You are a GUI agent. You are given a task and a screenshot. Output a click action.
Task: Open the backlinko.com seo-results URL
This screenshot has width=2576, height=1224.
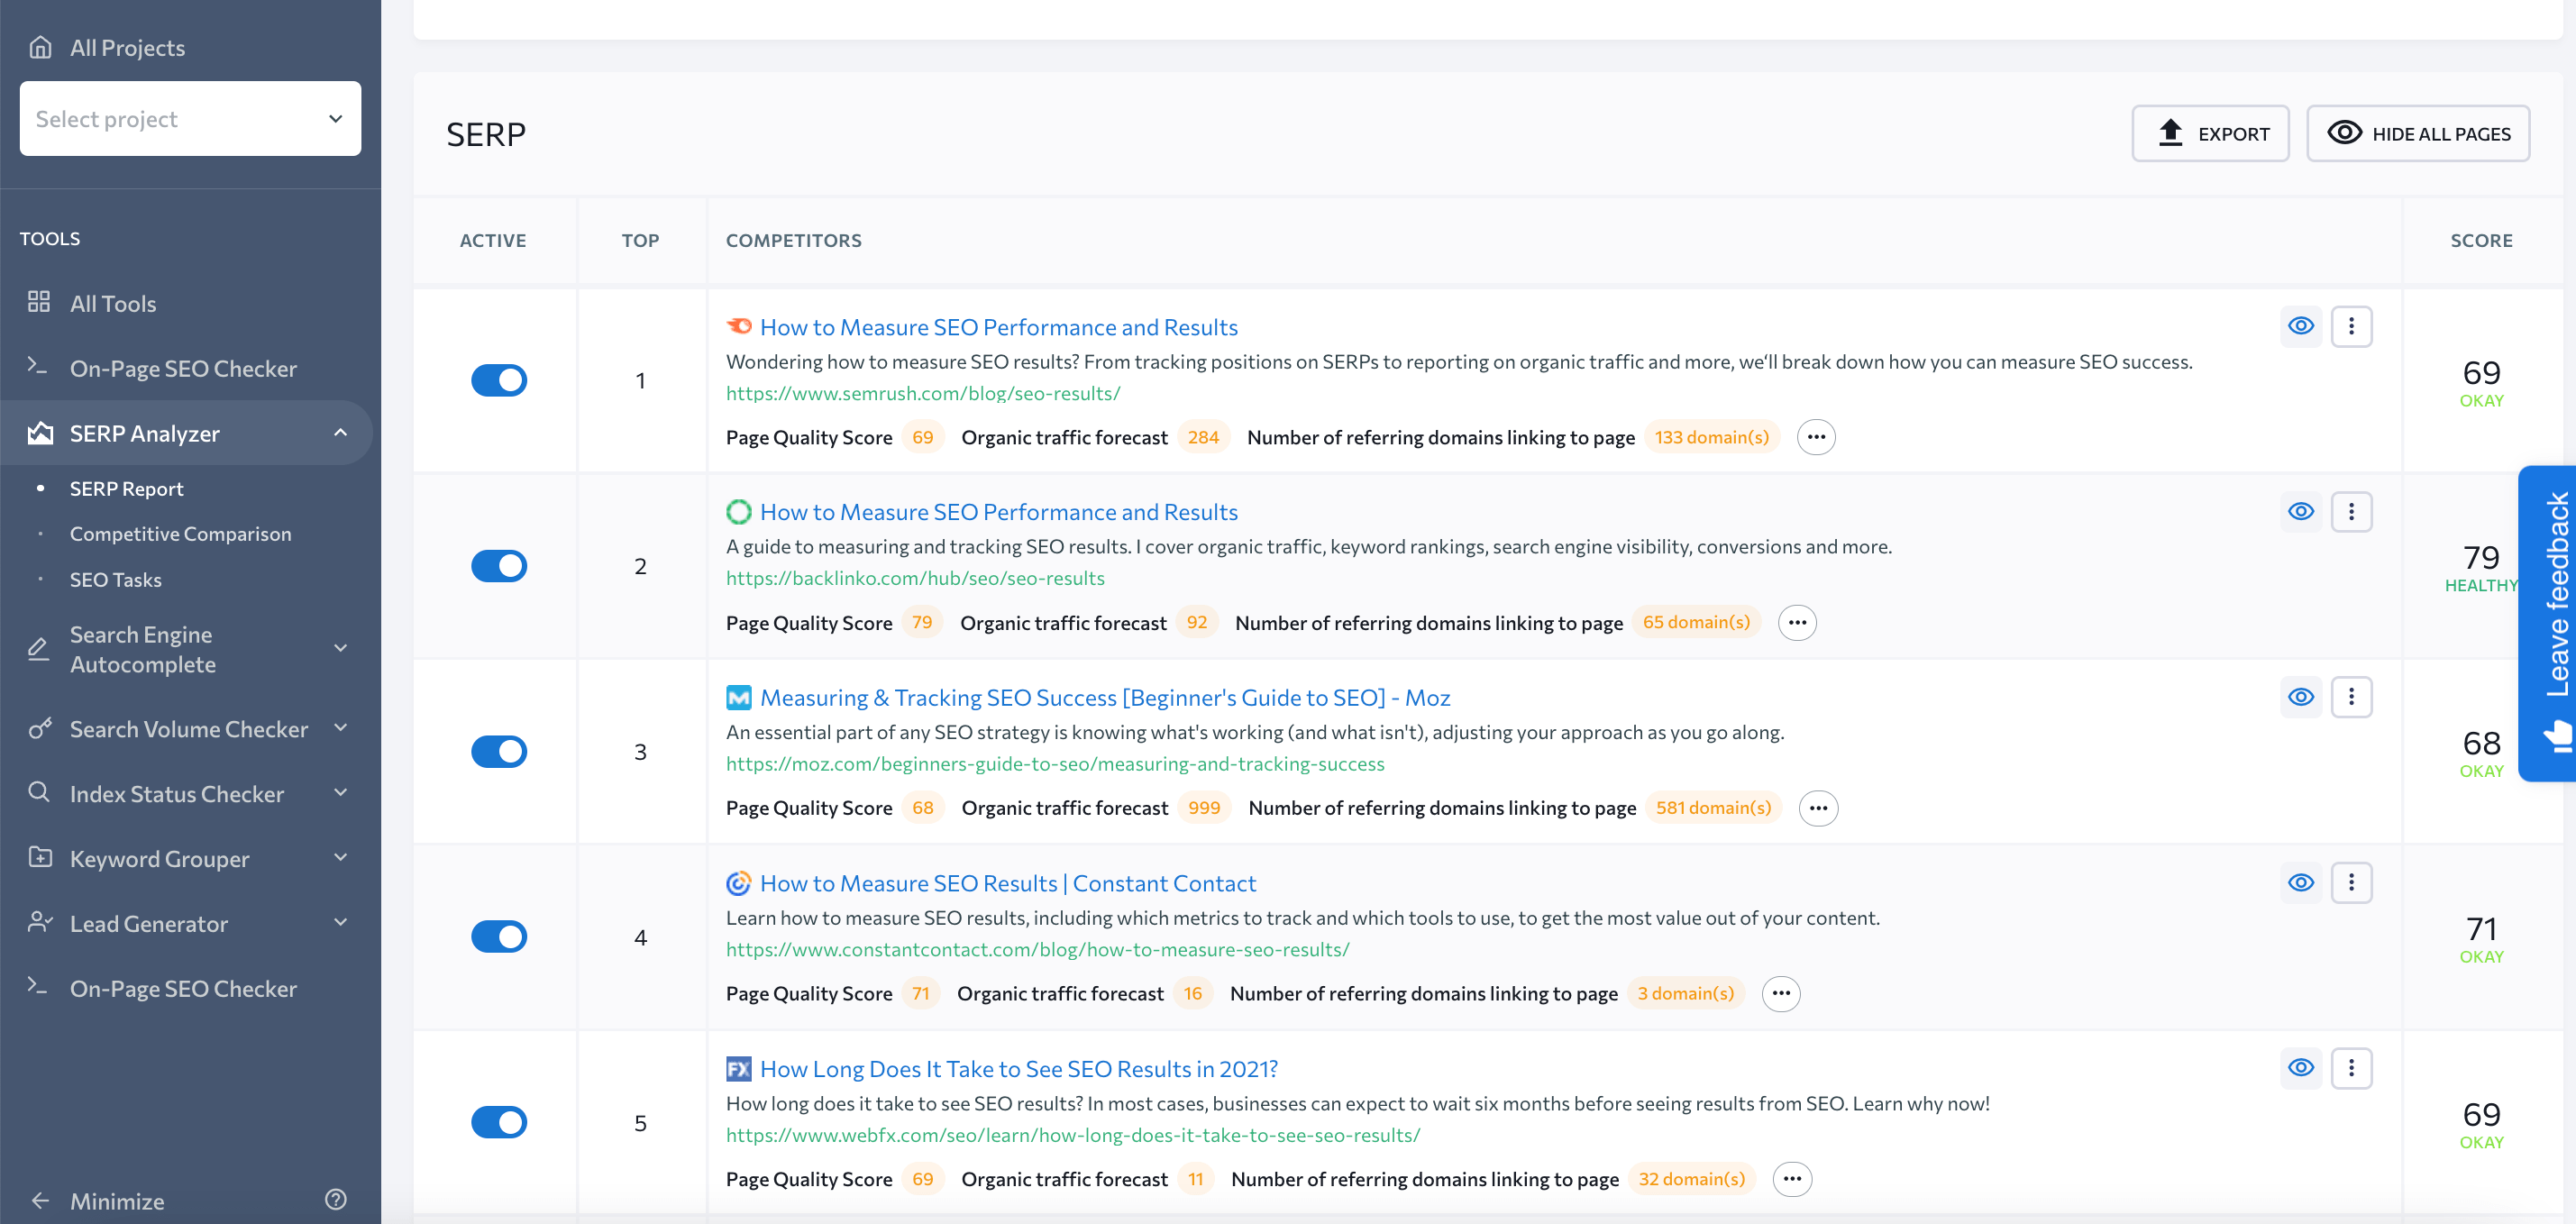pyautogui.click(x=915, y=578)
